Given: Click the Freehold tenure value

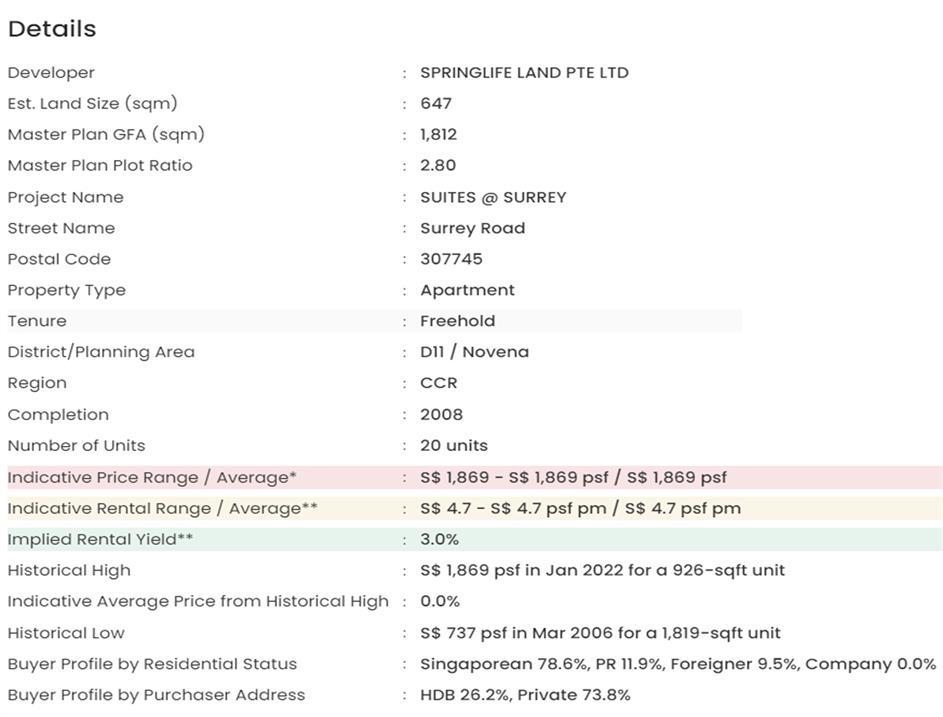Looking at the screenshot, I should pyautogui.click(x=457, y=321).
